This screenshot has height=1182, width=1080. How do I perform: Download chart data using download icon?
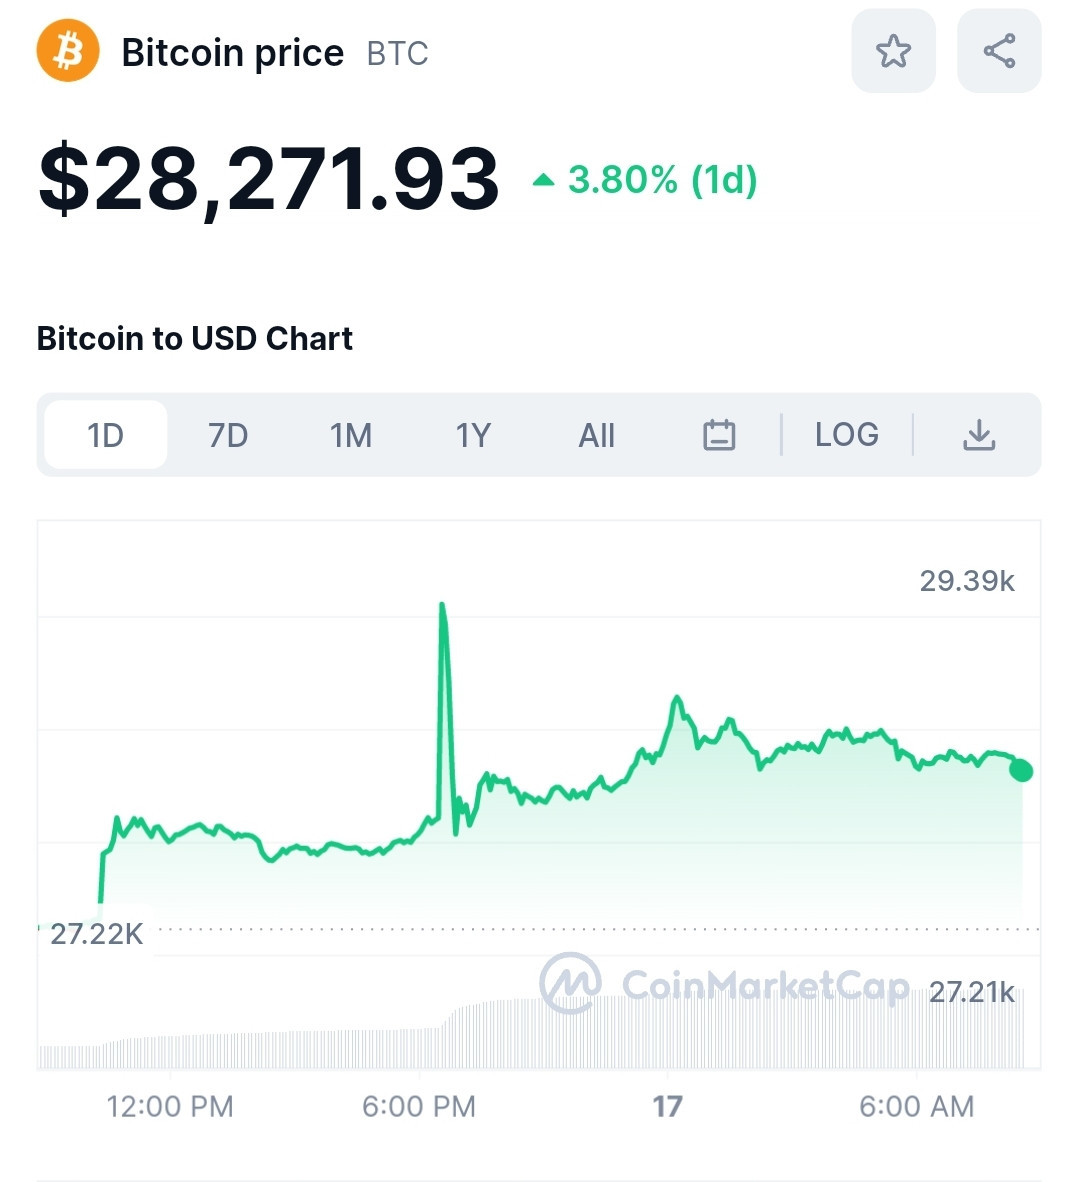(x=979, y=435)
